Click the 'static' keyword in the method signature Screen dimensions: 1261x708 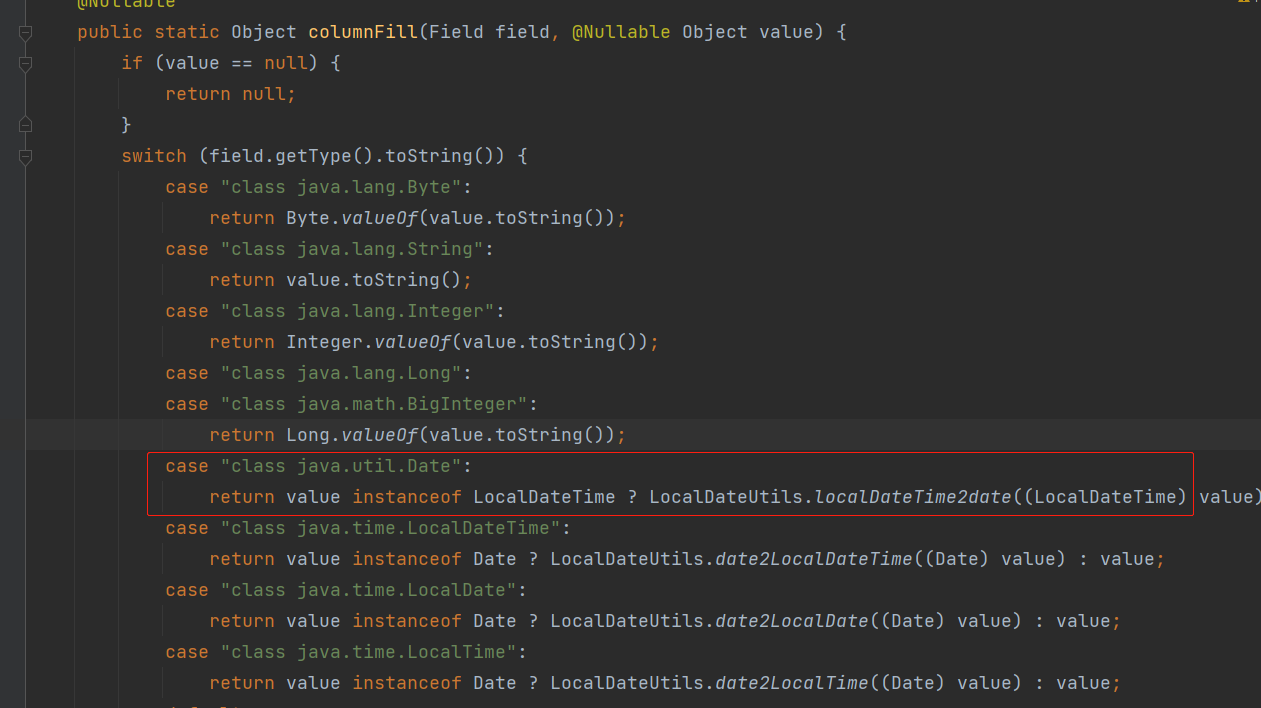(x=187, y=32)
